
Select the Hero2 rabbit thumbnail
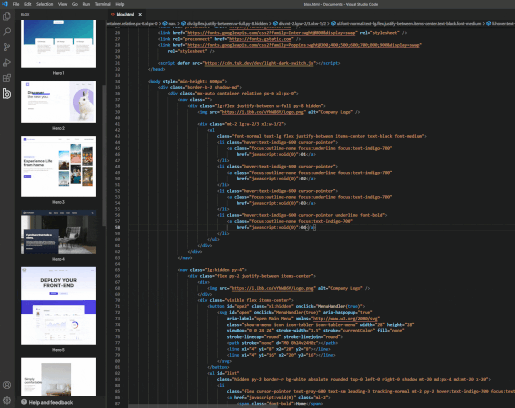pyautogui.click(x=58, y=102)
